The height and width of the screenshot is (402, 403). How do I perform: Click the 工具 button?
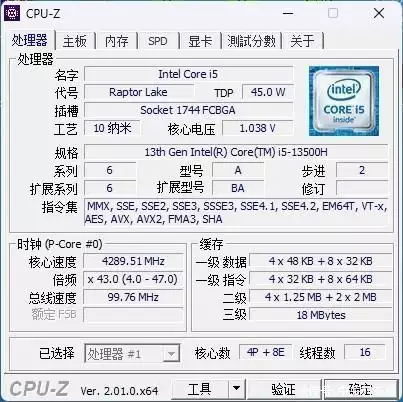point(200,388)
